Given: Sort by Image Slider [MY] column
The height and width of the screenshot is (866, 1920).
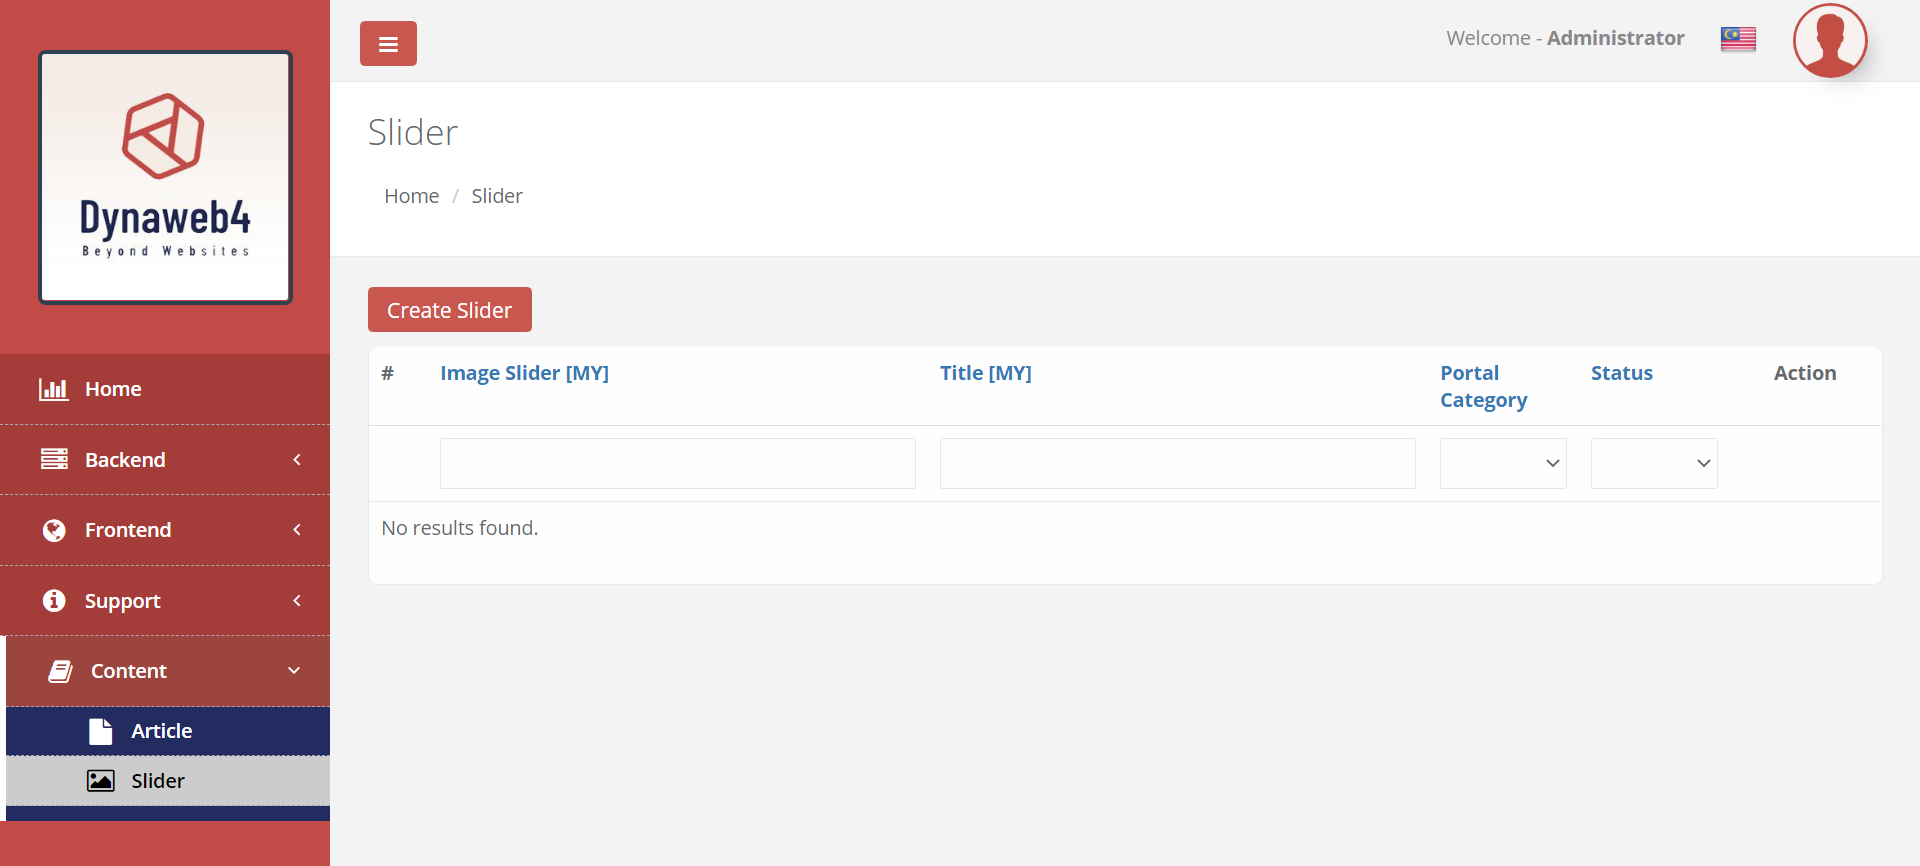Looking at the screenshot, I should (524, 373).
